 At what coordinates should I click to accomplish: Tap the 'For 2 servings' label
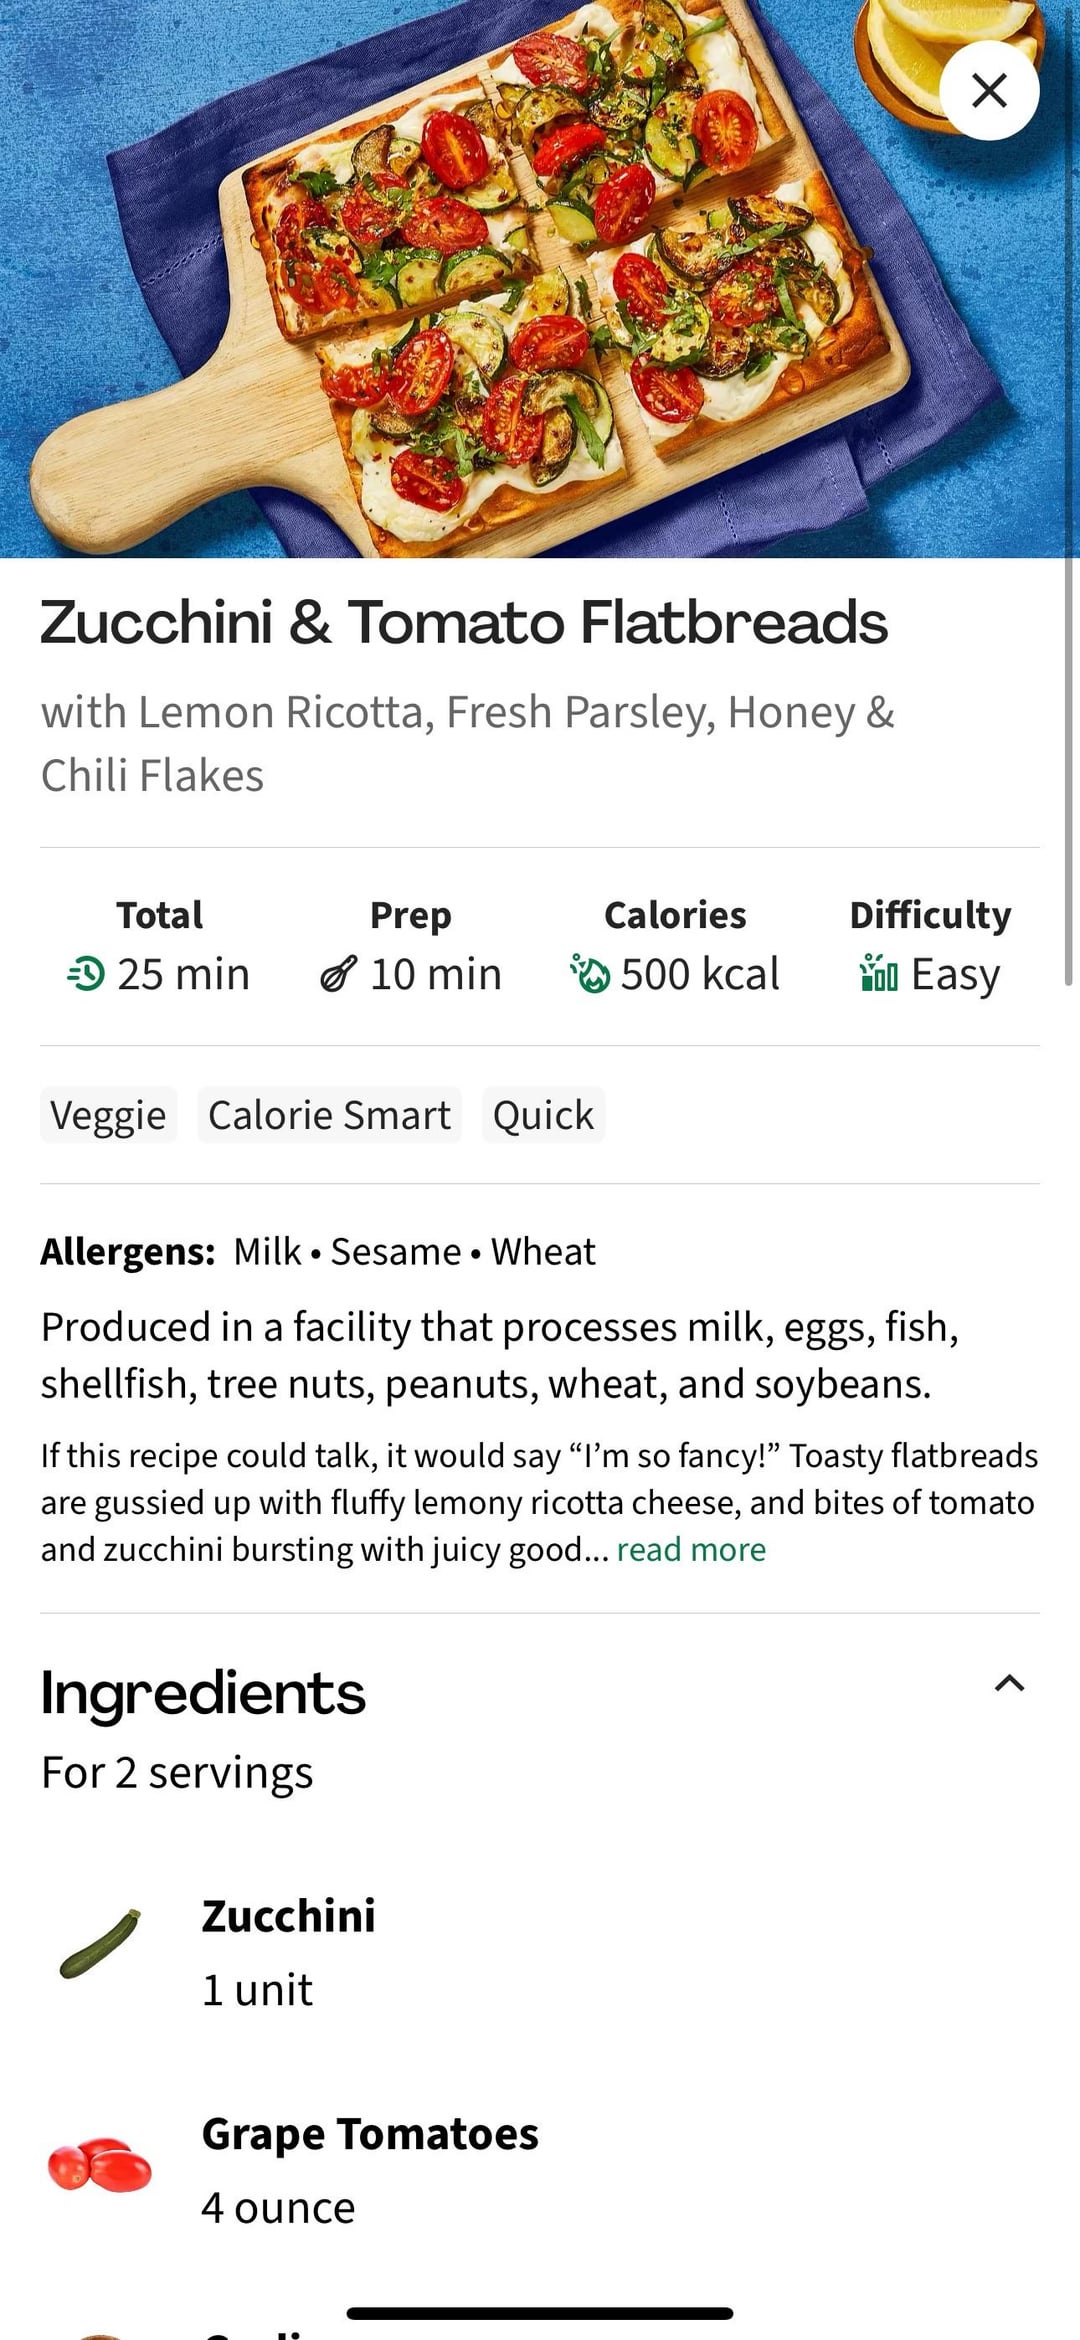click(x=177, y=1773)
